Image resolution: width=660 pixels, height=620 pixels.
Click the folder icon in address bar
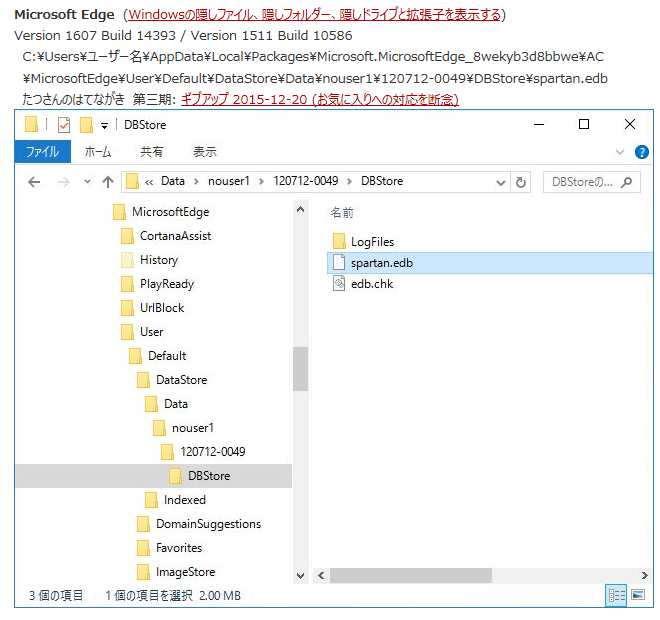point(132,181)
